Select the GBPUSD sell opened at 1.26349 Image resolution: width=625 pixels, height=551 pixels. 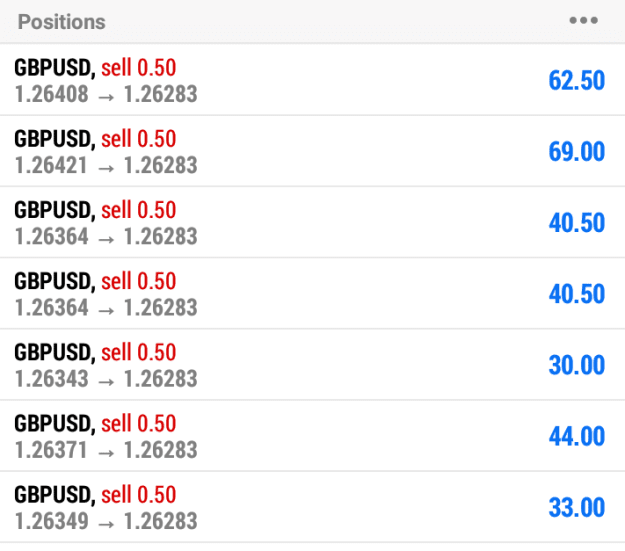click(312, 507)
